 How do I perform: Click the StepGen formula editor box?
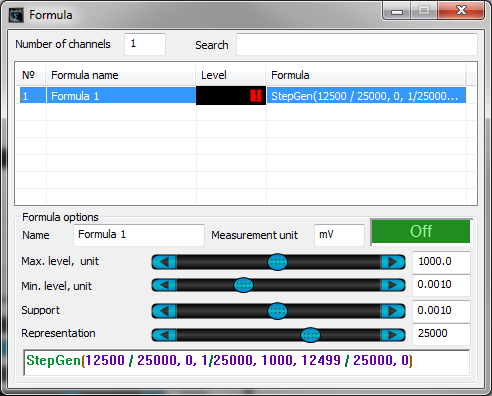point(247,362)
